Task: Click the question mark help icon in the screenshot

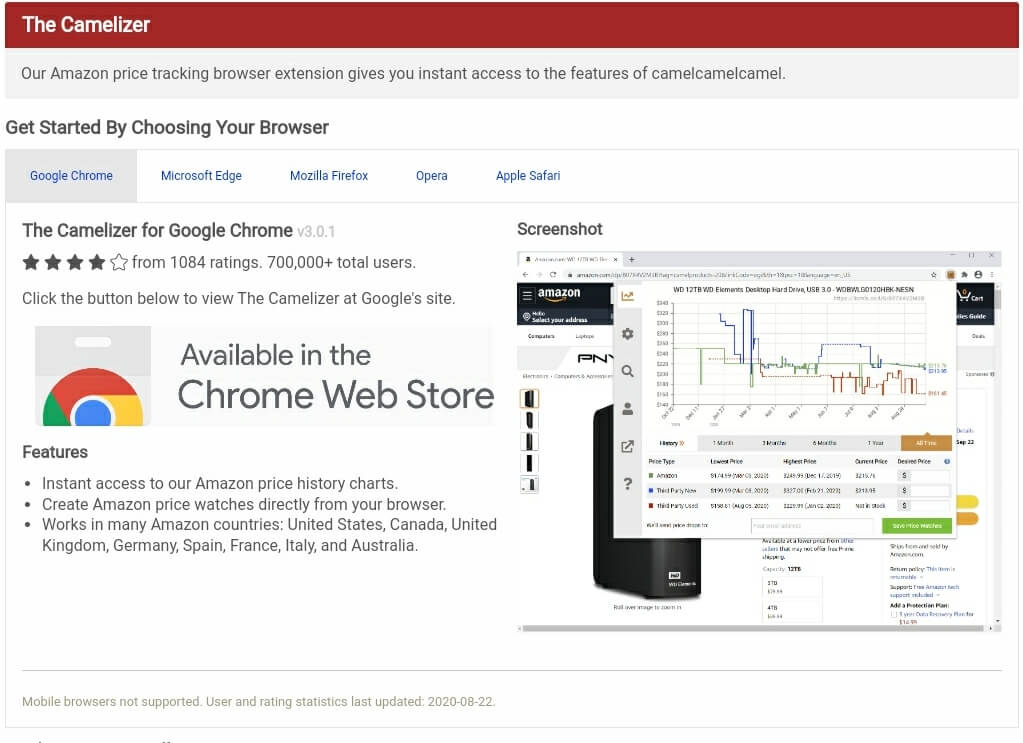Action: tap(627, 483)
